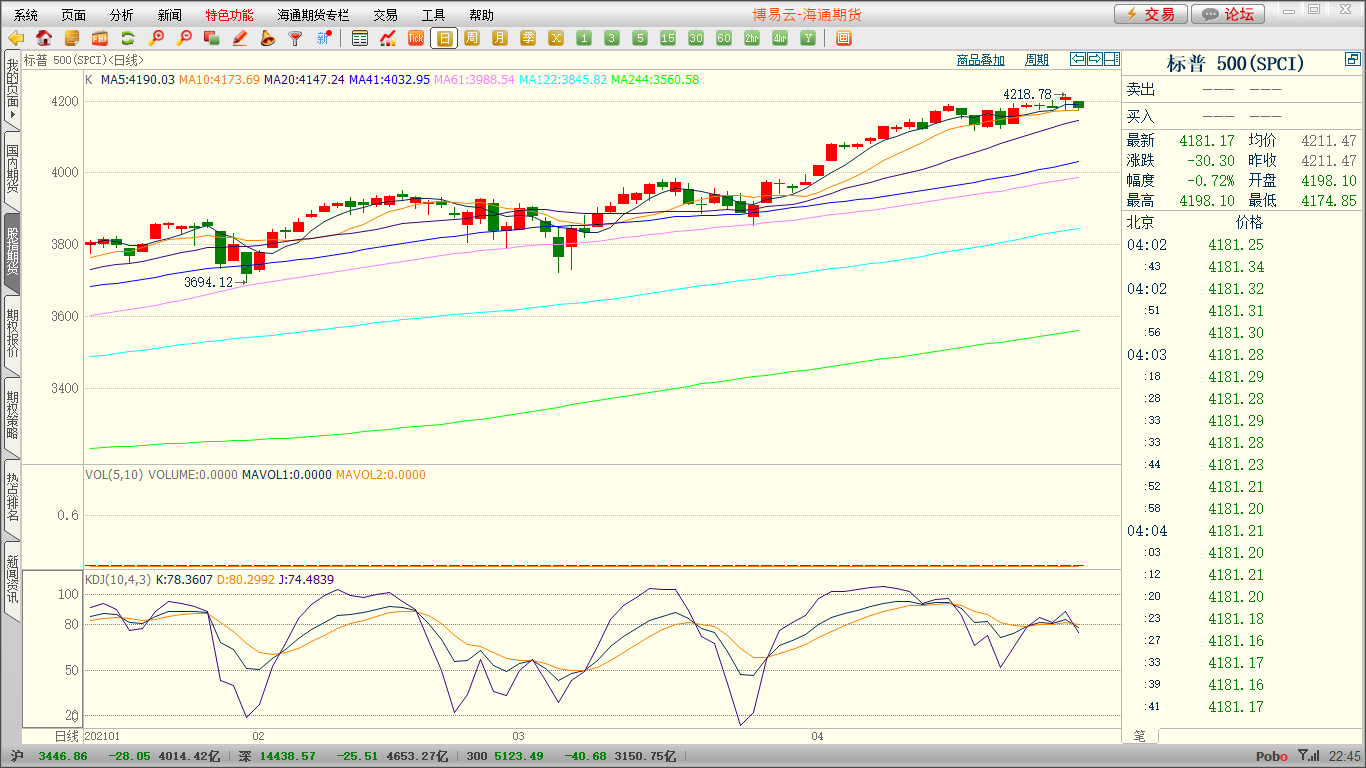The image size is (1366, 768).
Task: Select the Tick chart icon
Action: click(x=416, y=38)
